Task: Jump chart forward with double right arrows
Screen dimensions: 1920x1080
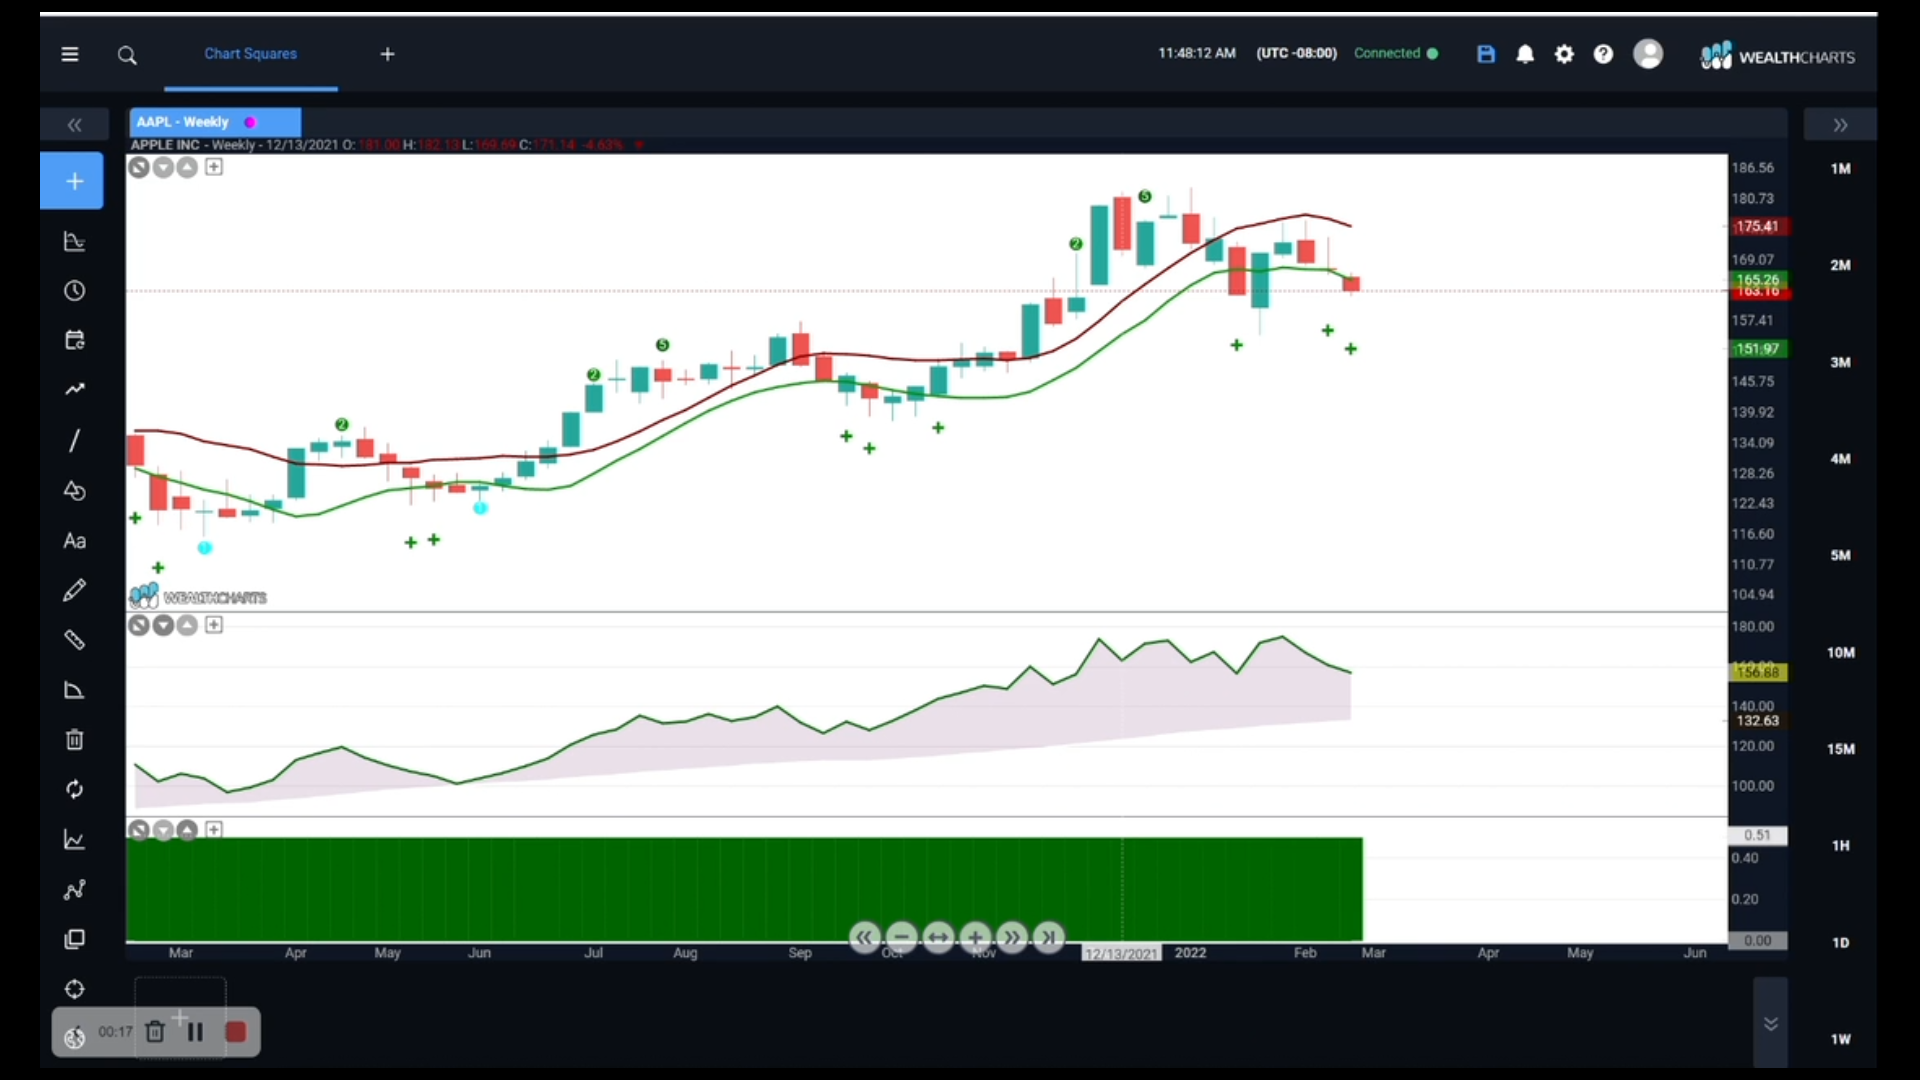Action: tap(1012, 938)
